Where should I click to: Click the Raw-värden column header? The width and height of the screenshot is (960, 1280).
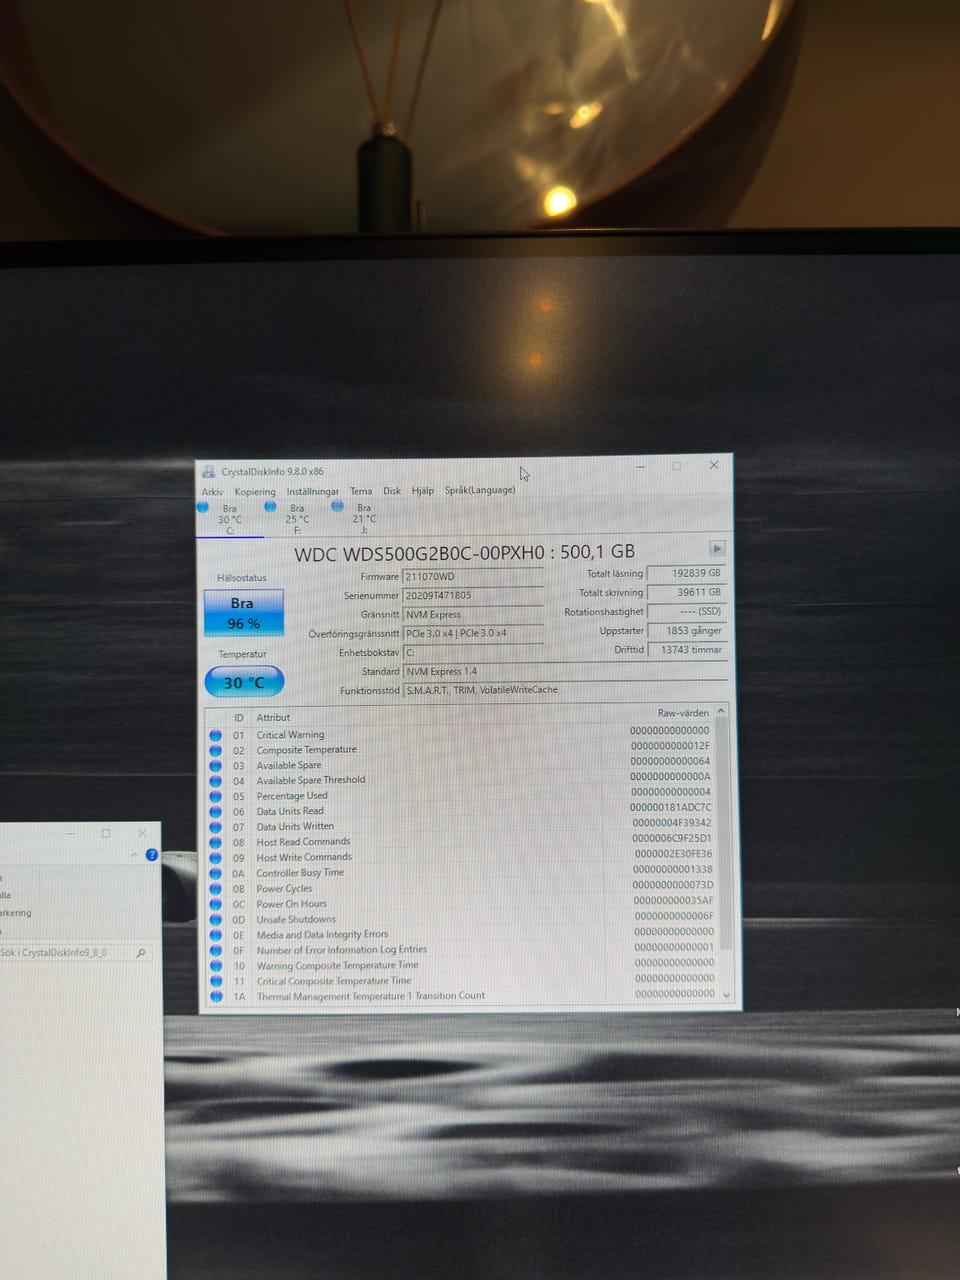[683, 714]
